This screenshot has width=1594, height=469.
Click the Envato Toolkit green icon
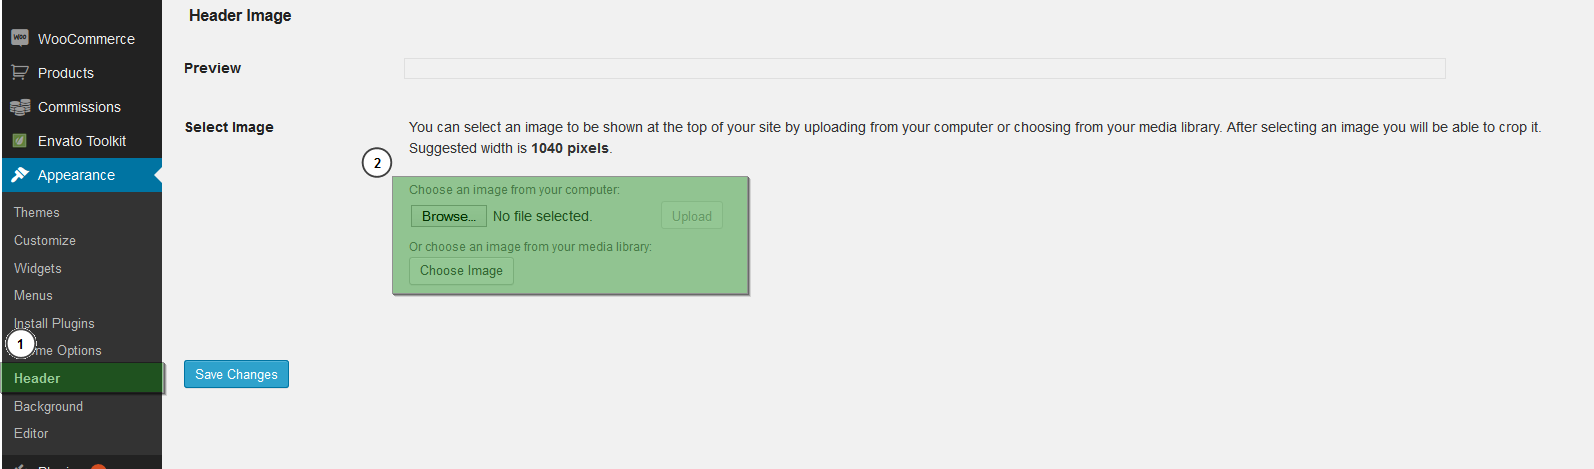pos(20,141)
